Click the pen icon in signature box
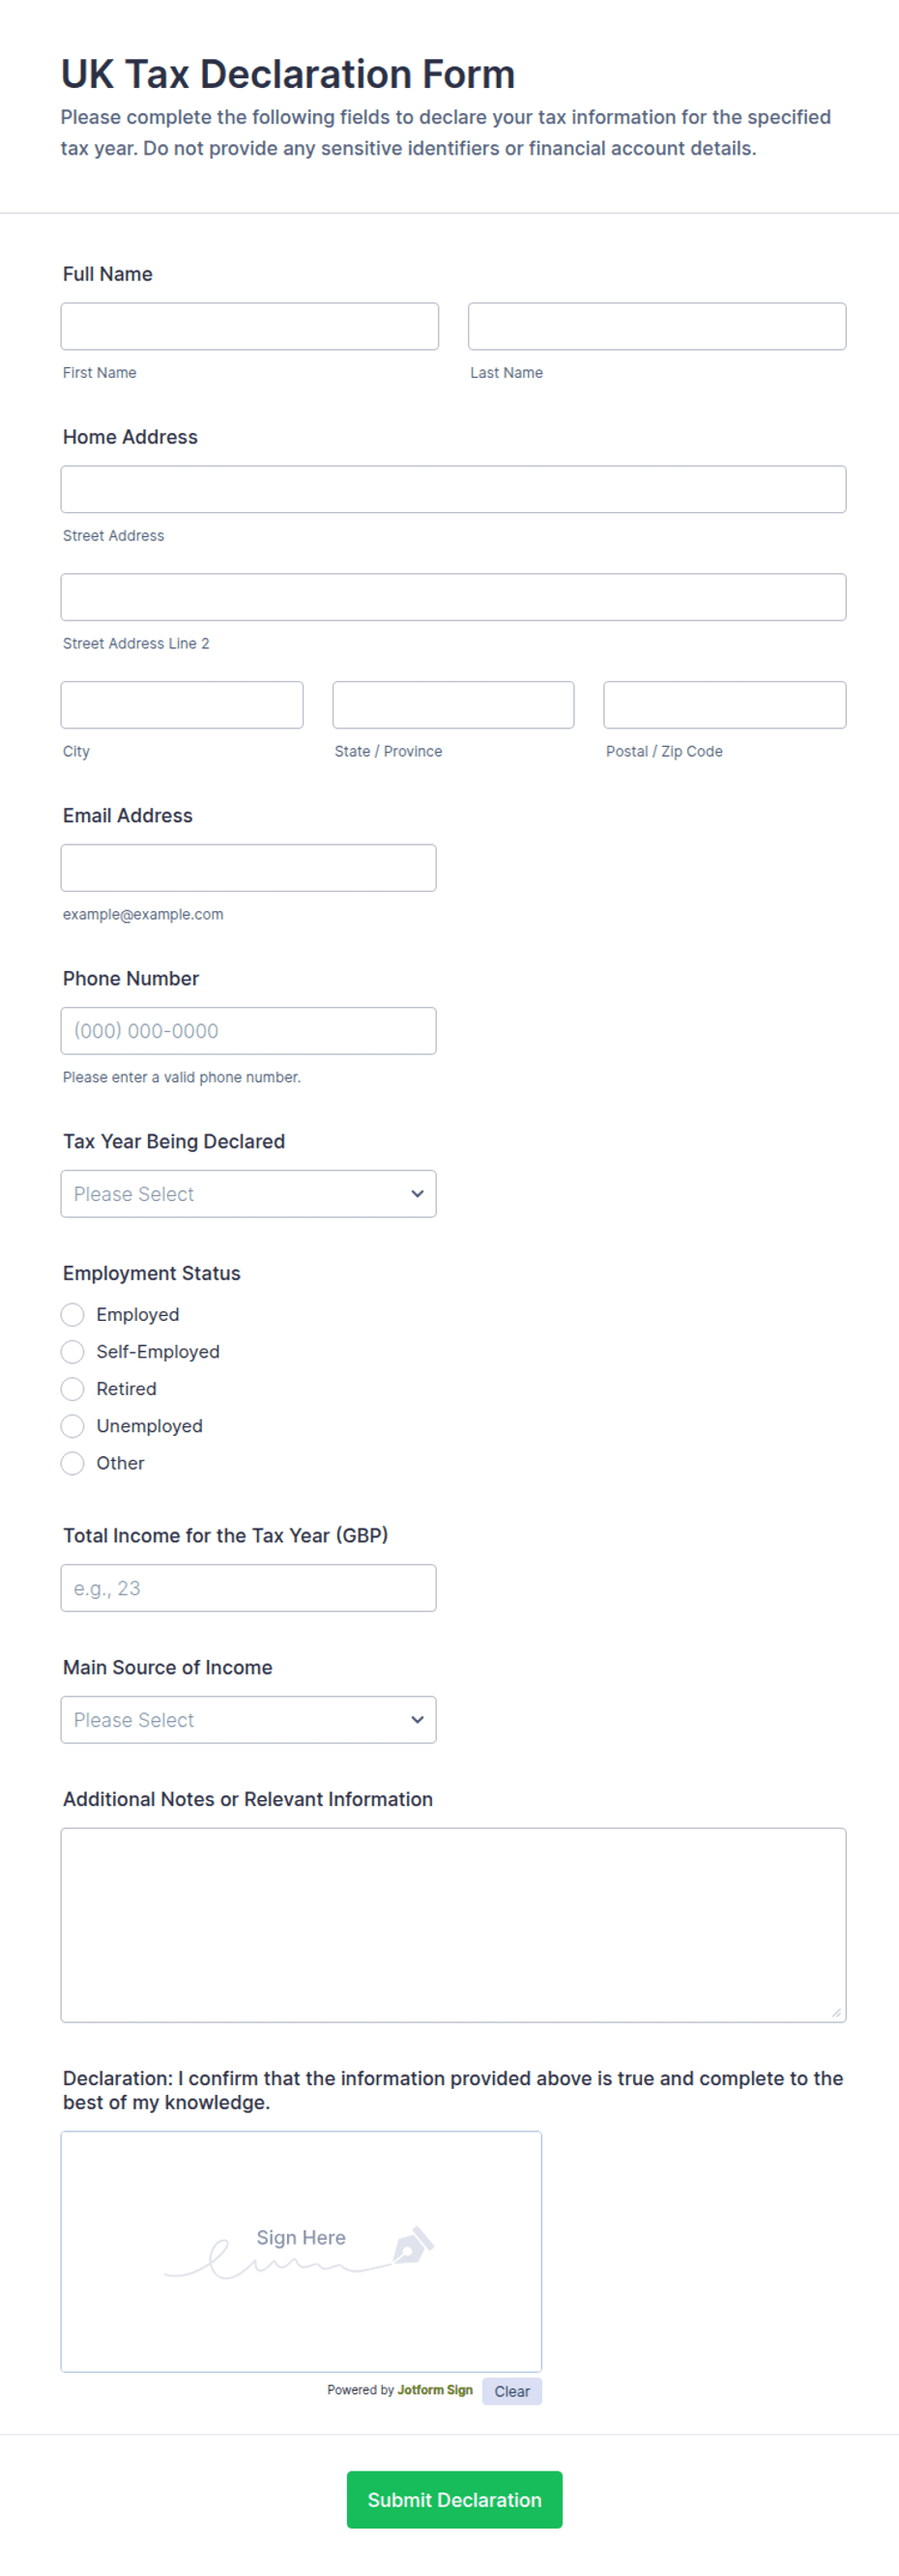The image size is (899, 2576). pos(413,2244)
